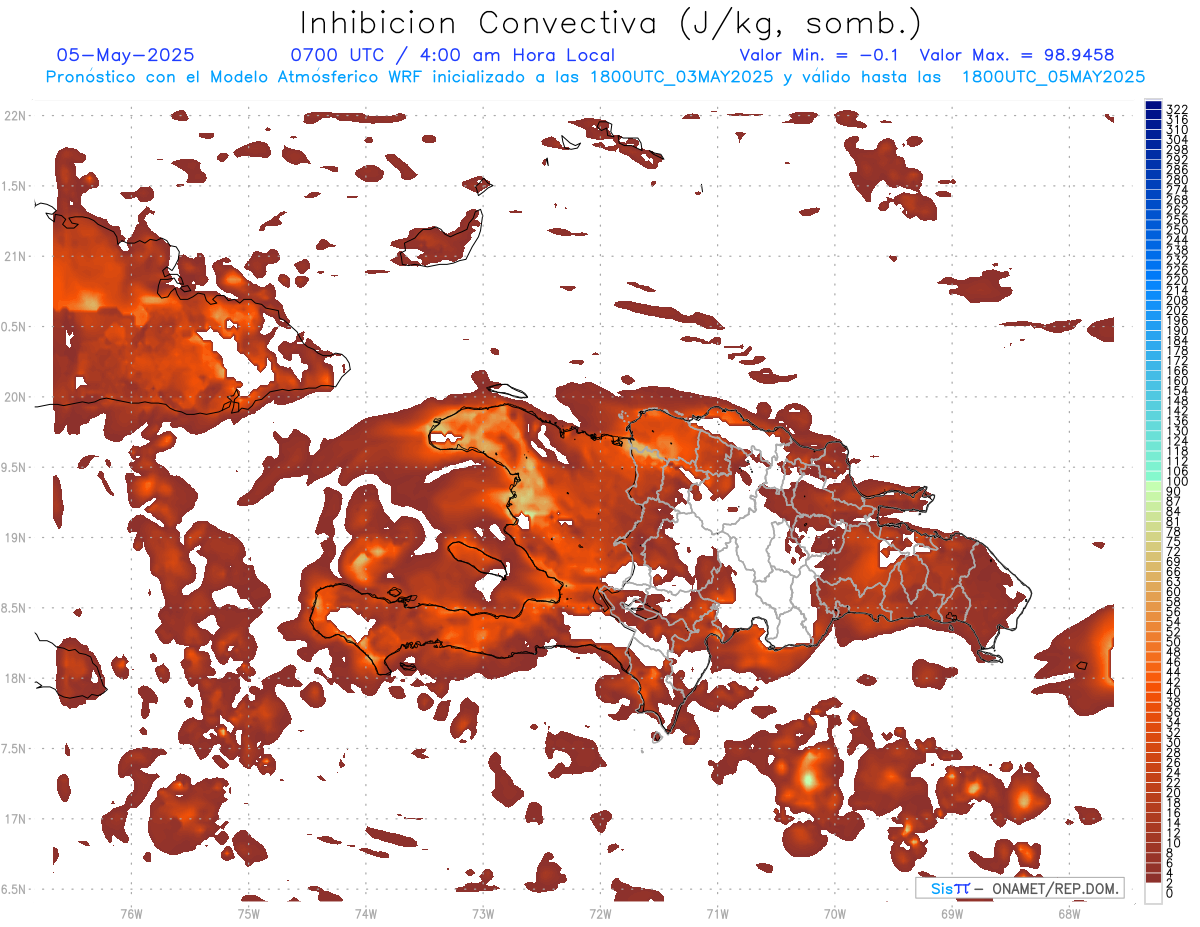Click the '68W' longitude axis label
This screenshot has width=1200, height=927.
coord(1068,913)
